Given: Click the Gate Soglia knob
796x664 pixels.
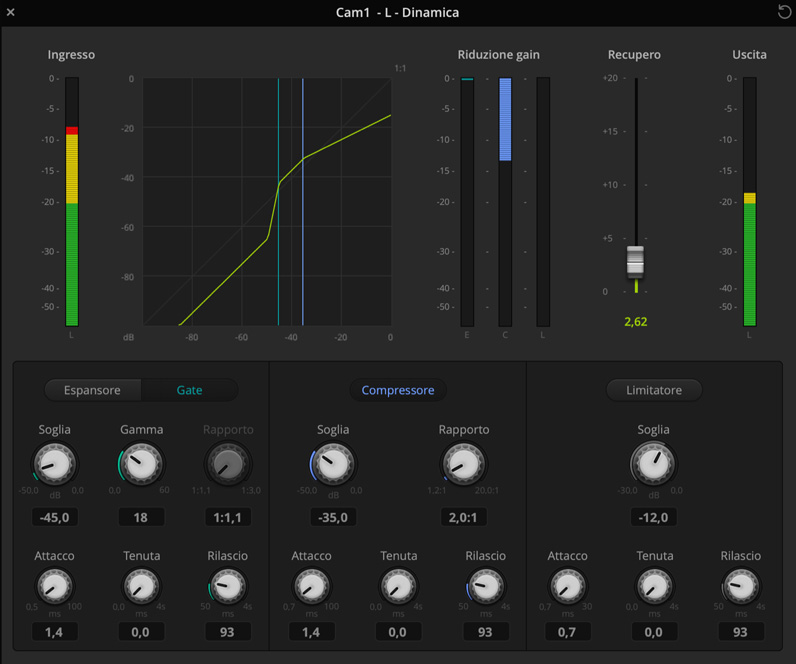Looking at the screenshot, I should (x=54, y=464).
